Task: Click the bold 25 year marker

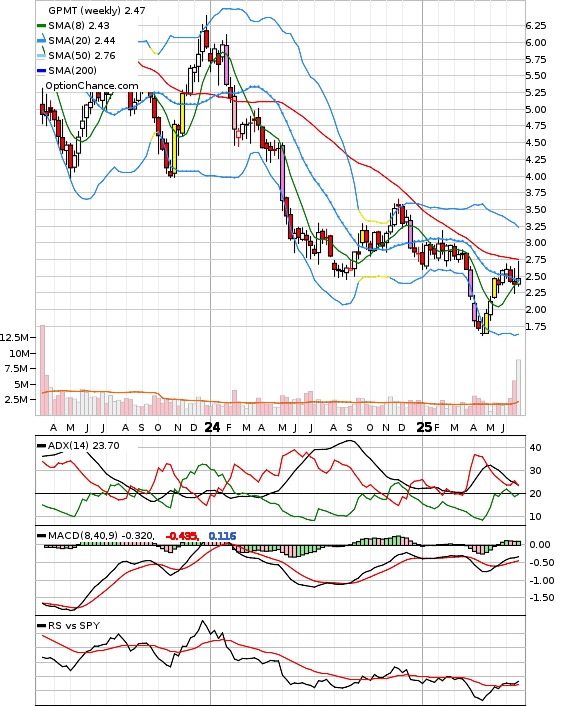Action: click(x=424, y=427)
